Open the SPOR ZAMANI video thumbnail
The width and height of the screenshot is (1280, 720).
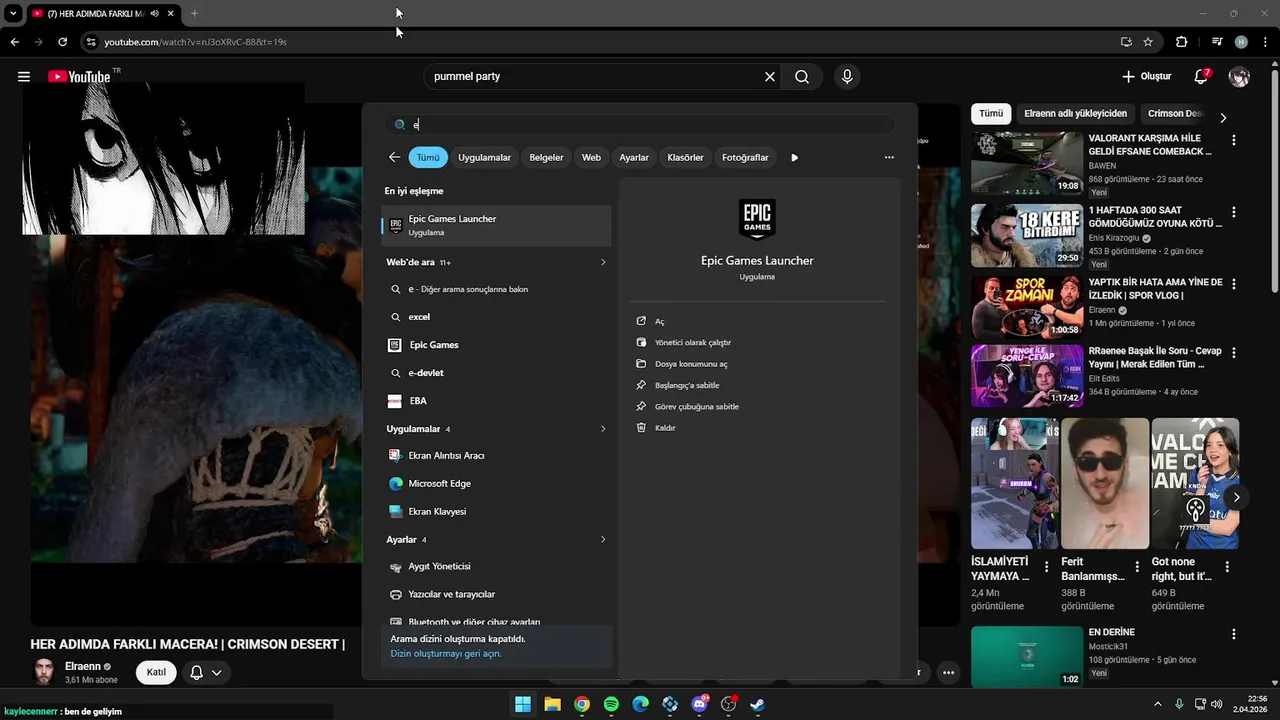point(1027,308)
